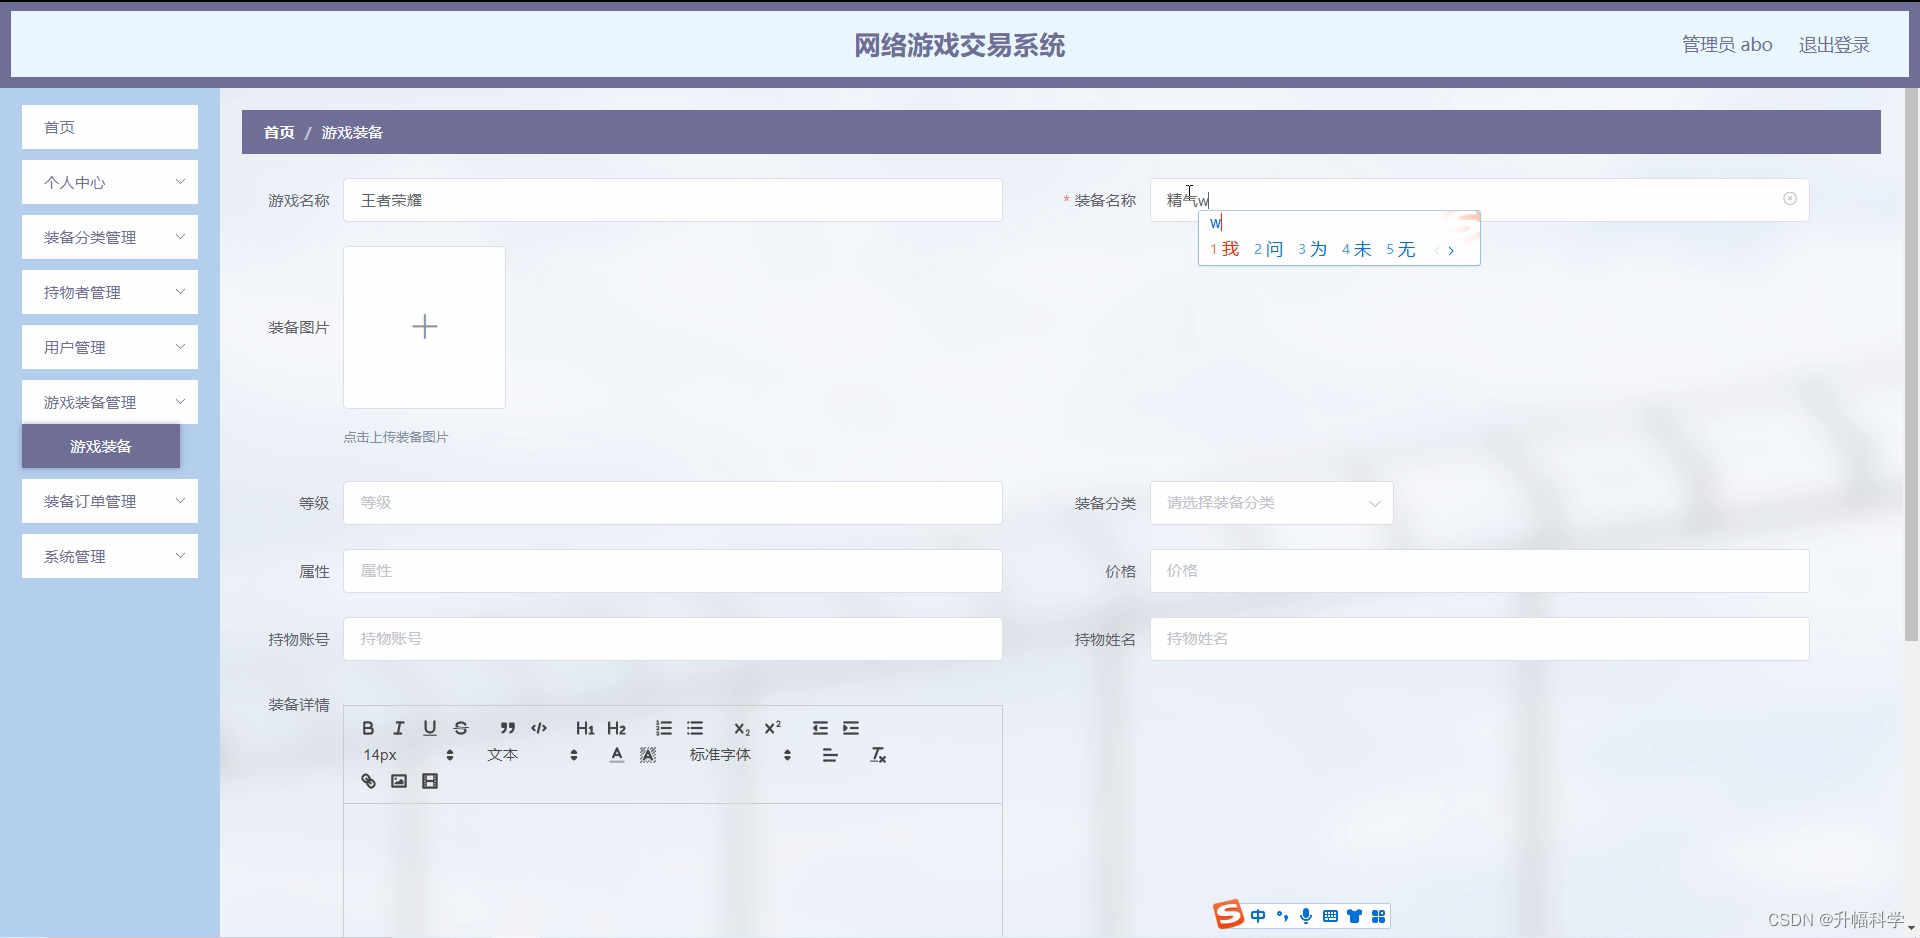Open the text color picker in editor
Viewport: 1920px width, 938px height.
click(615, 755)
